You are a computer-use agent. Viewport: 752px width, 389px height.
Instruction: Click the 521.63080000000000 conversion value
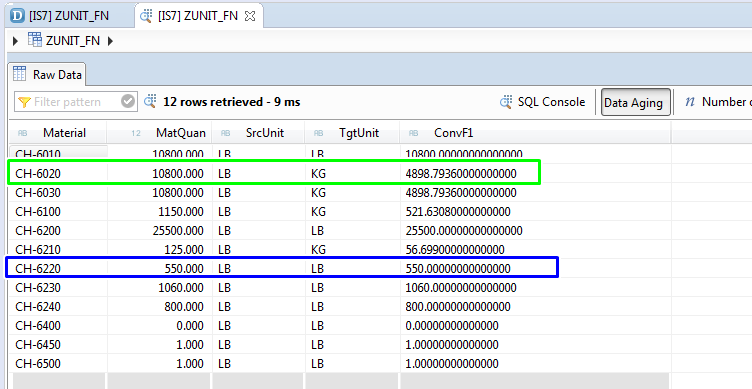tap(458, 212)
